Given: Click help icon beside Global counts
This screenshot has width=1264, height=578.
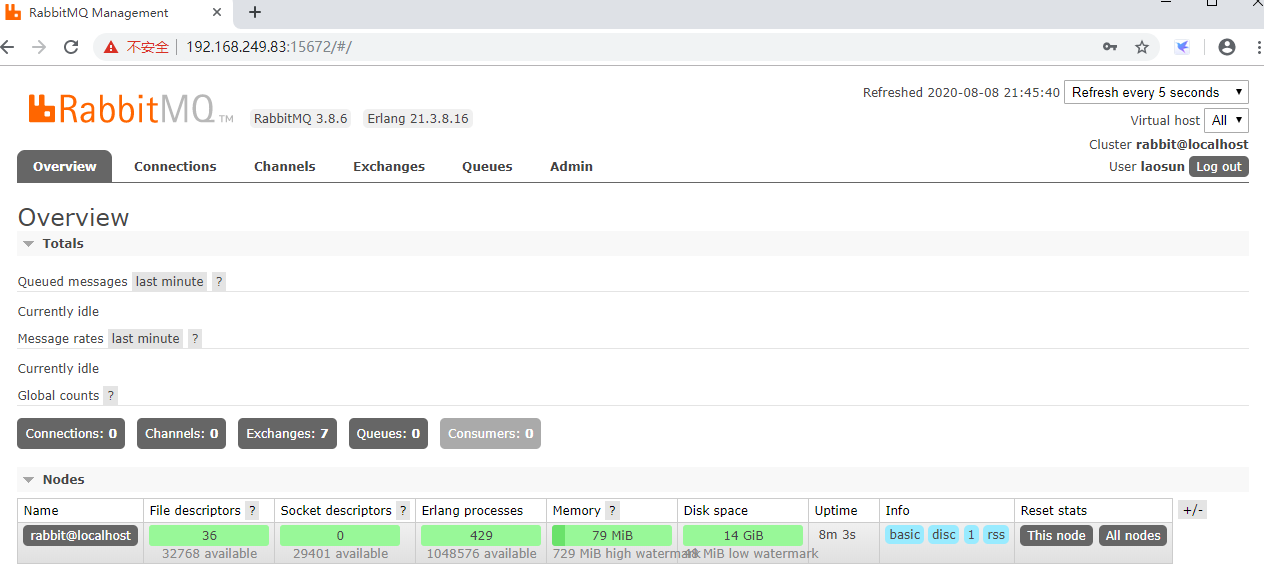Looking at the screenshot, I should (x=111, y=396).
